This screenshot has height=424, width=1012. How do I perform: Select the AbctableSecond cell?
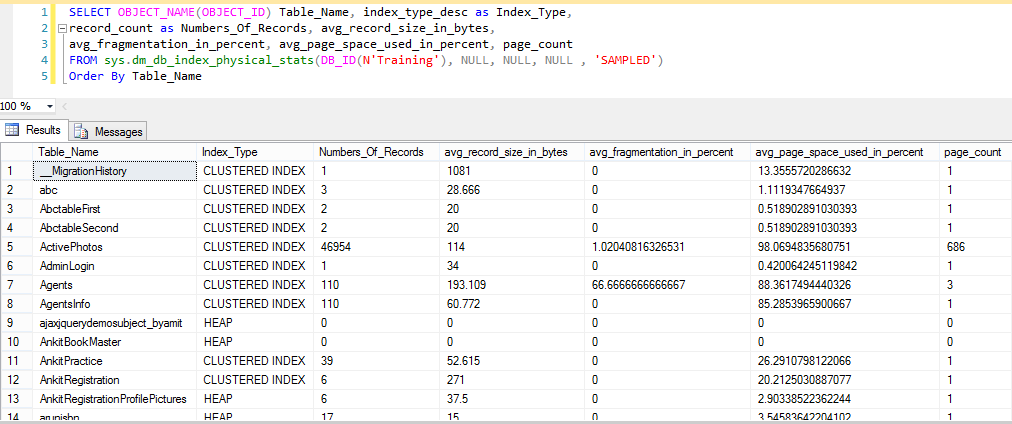pyautogui.click(x=114, y=228)
